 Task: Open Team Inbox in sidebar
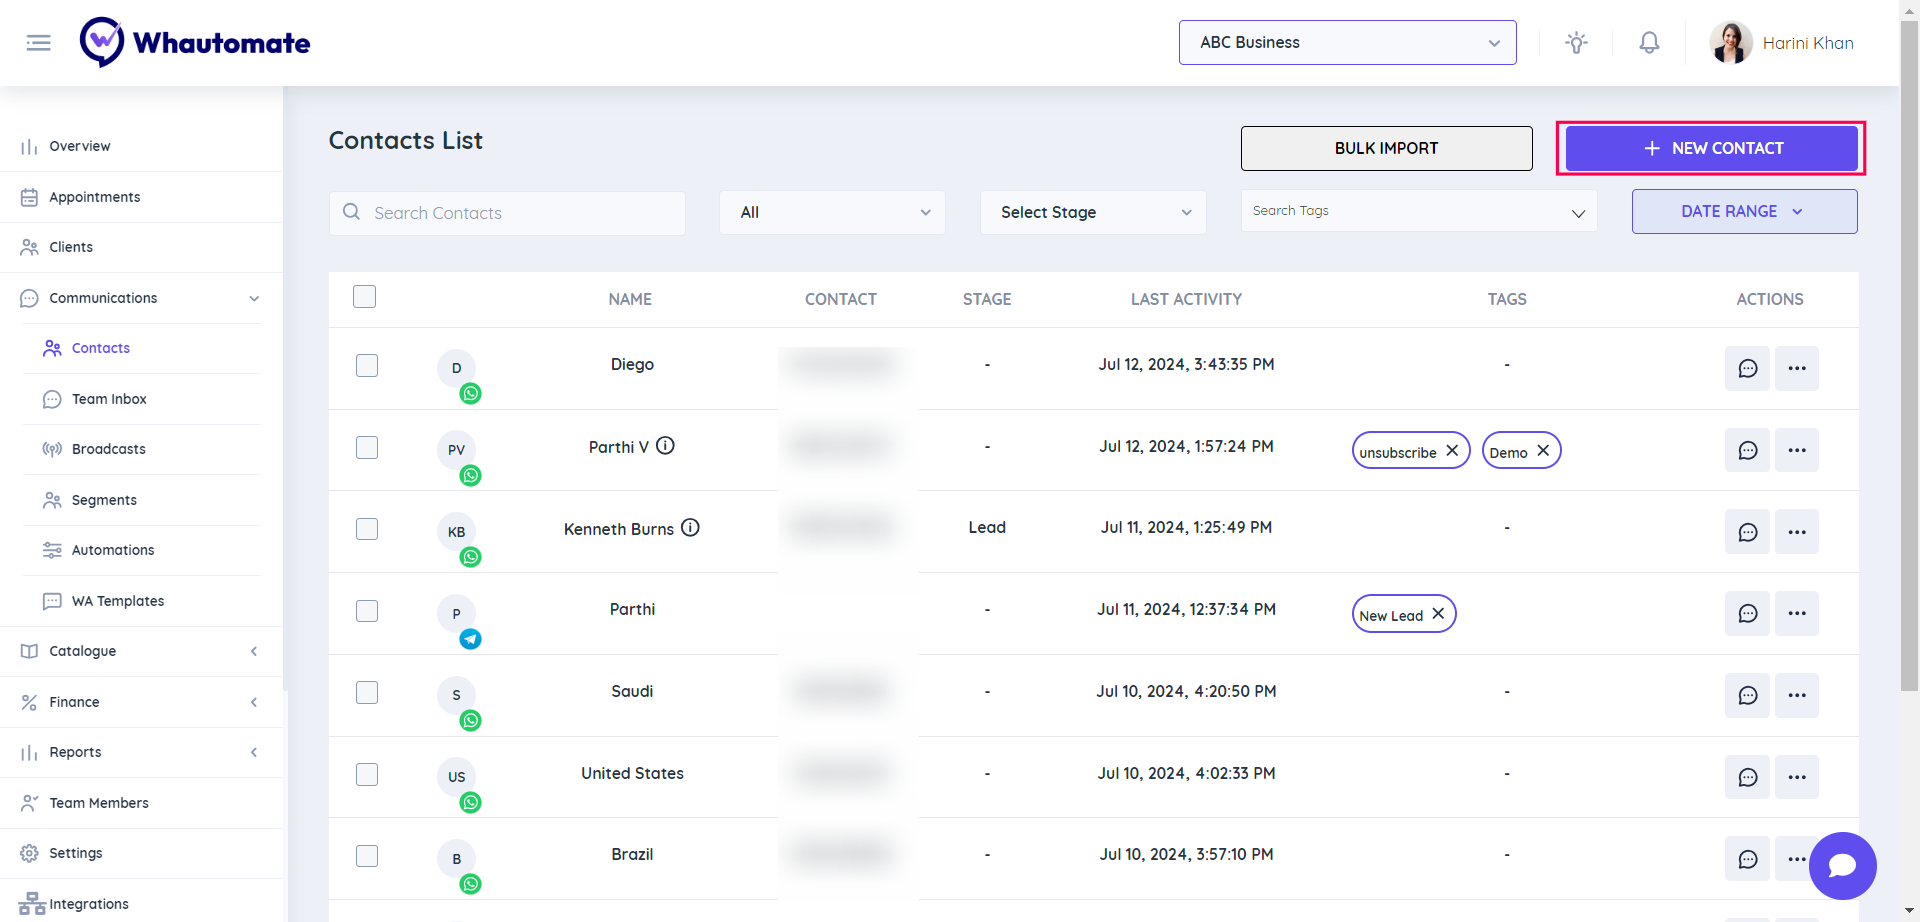click(109, 399)
